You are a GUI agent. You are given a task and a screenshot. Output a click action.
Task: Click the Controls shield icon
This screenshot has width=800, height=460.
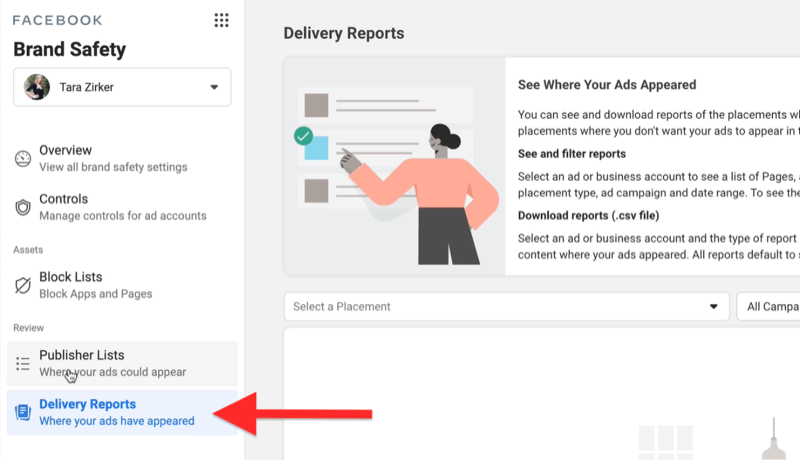click(x=23, y=207)
